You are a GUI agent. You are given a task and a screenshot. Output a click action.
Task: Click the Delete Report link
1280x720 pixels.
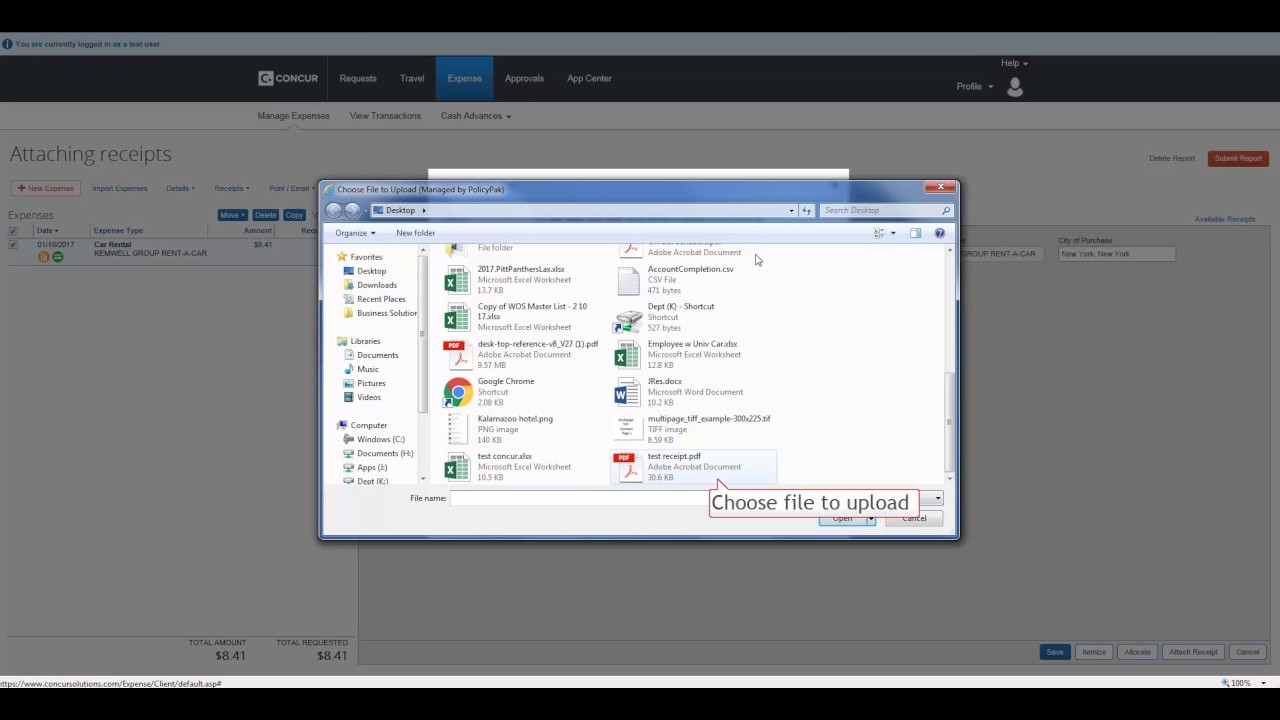(x=1172, y=158)
